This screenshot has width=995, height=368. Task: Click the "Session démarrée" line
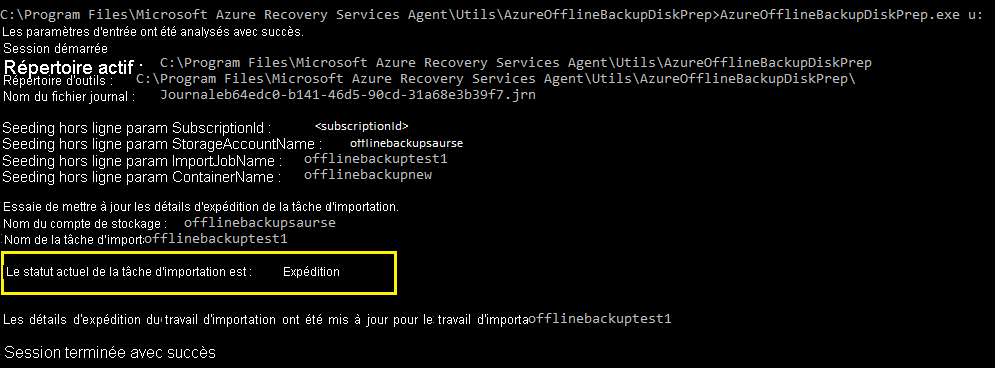(x=55, y=48)
